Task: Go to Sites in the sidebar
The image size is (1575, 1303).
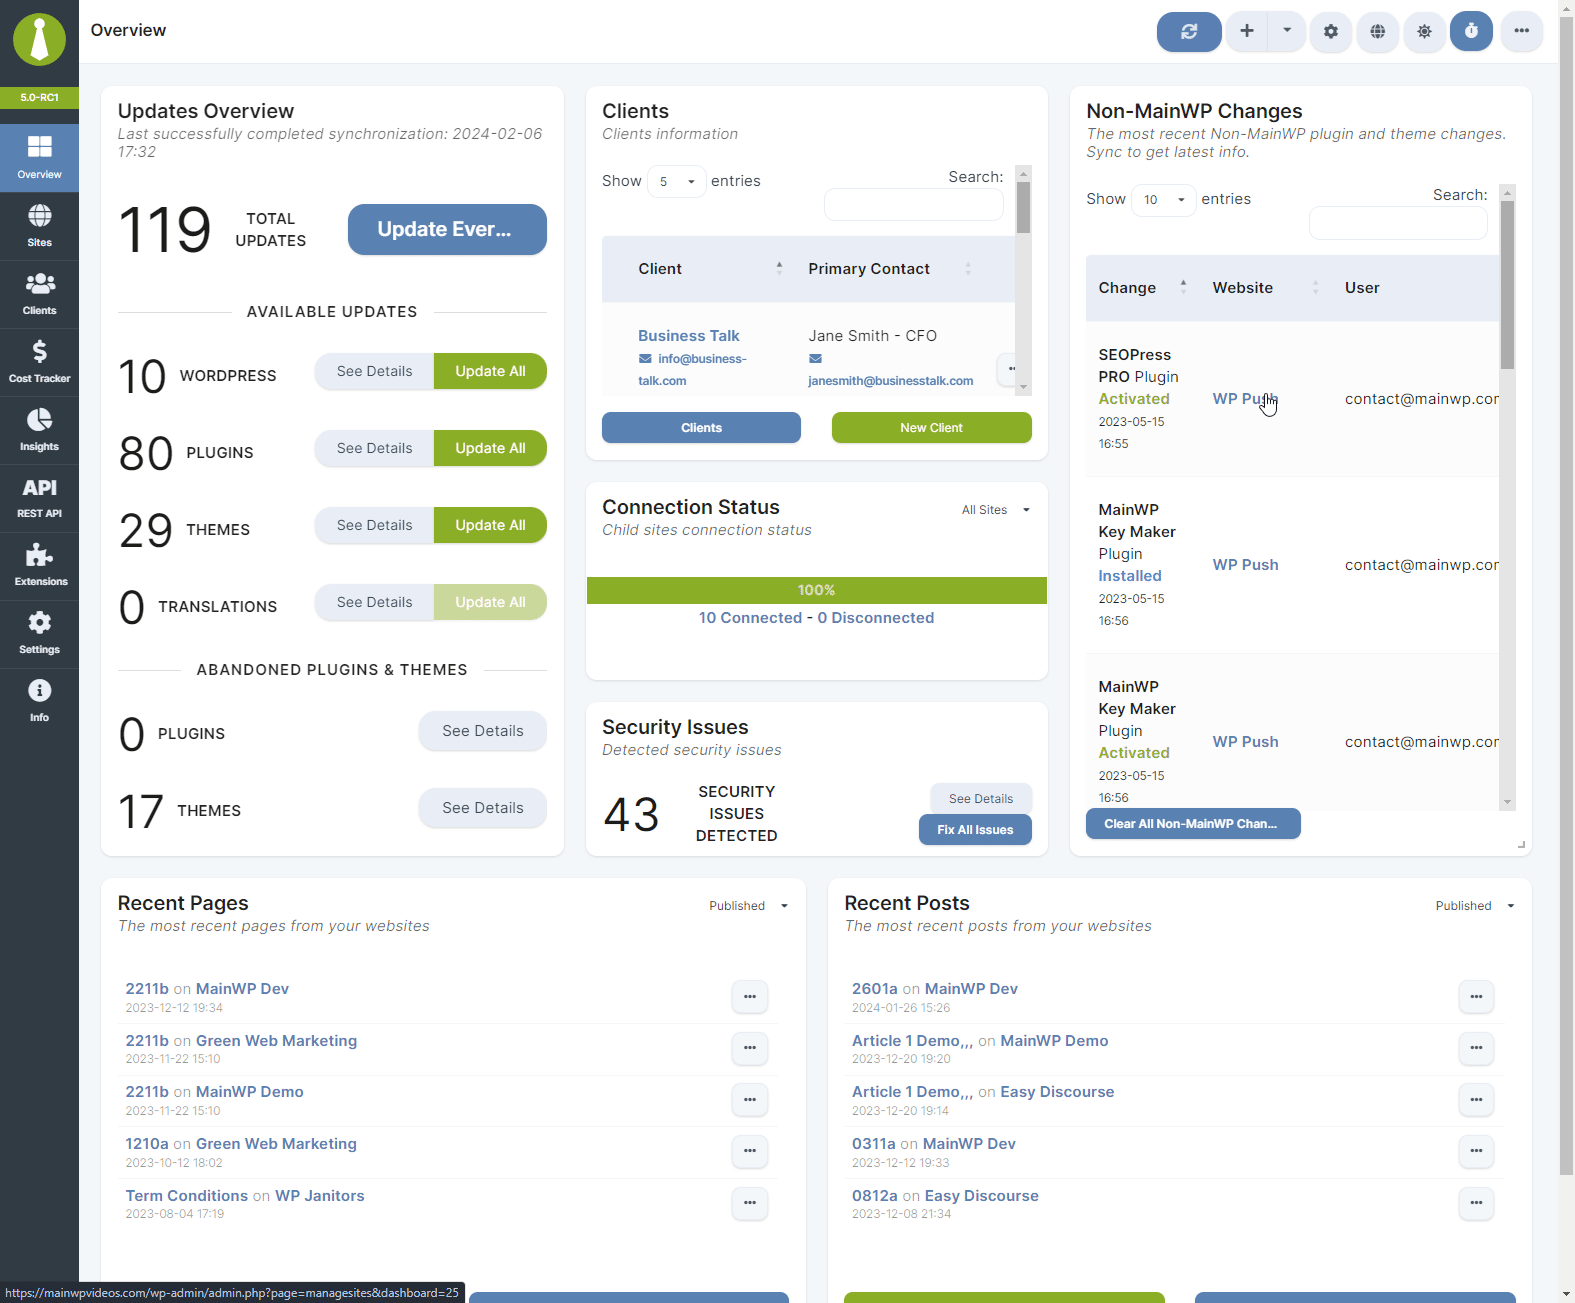Action: click(39, 226)
